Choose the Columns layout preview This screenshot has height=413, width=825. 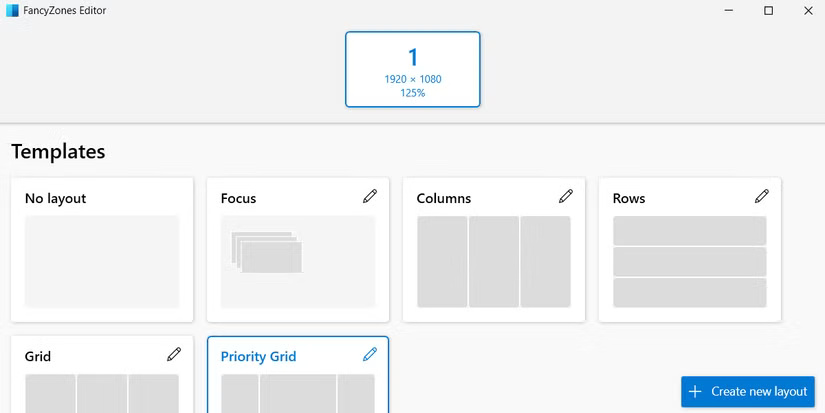coord(494,261)
